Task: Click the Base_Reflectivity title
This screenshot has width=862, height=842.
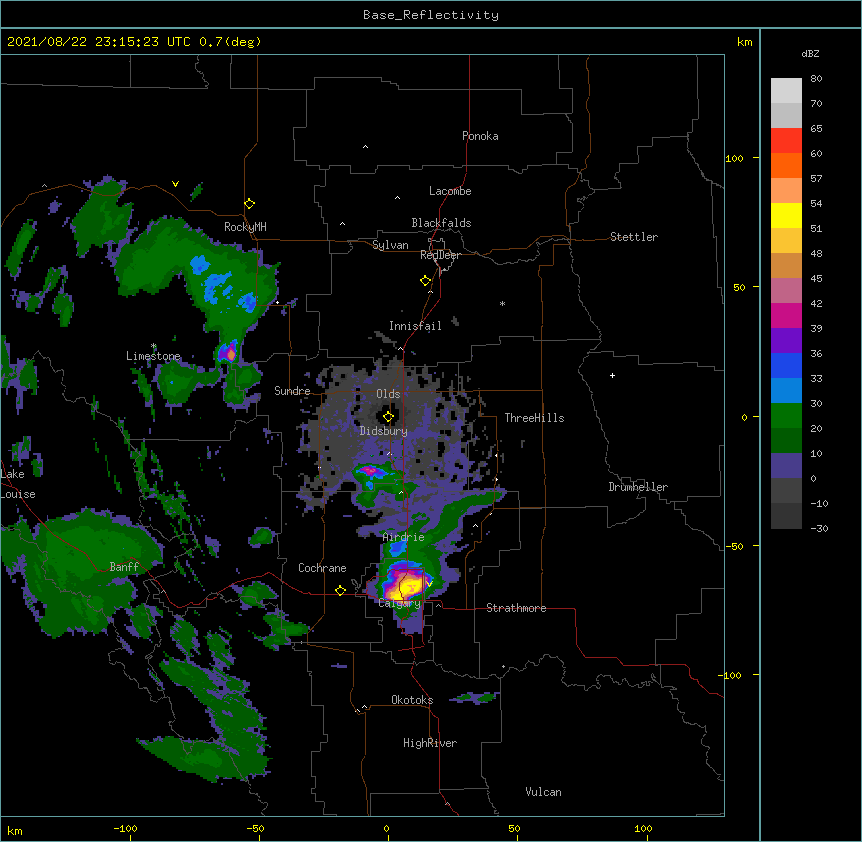Action: click(x=431, y=15)
